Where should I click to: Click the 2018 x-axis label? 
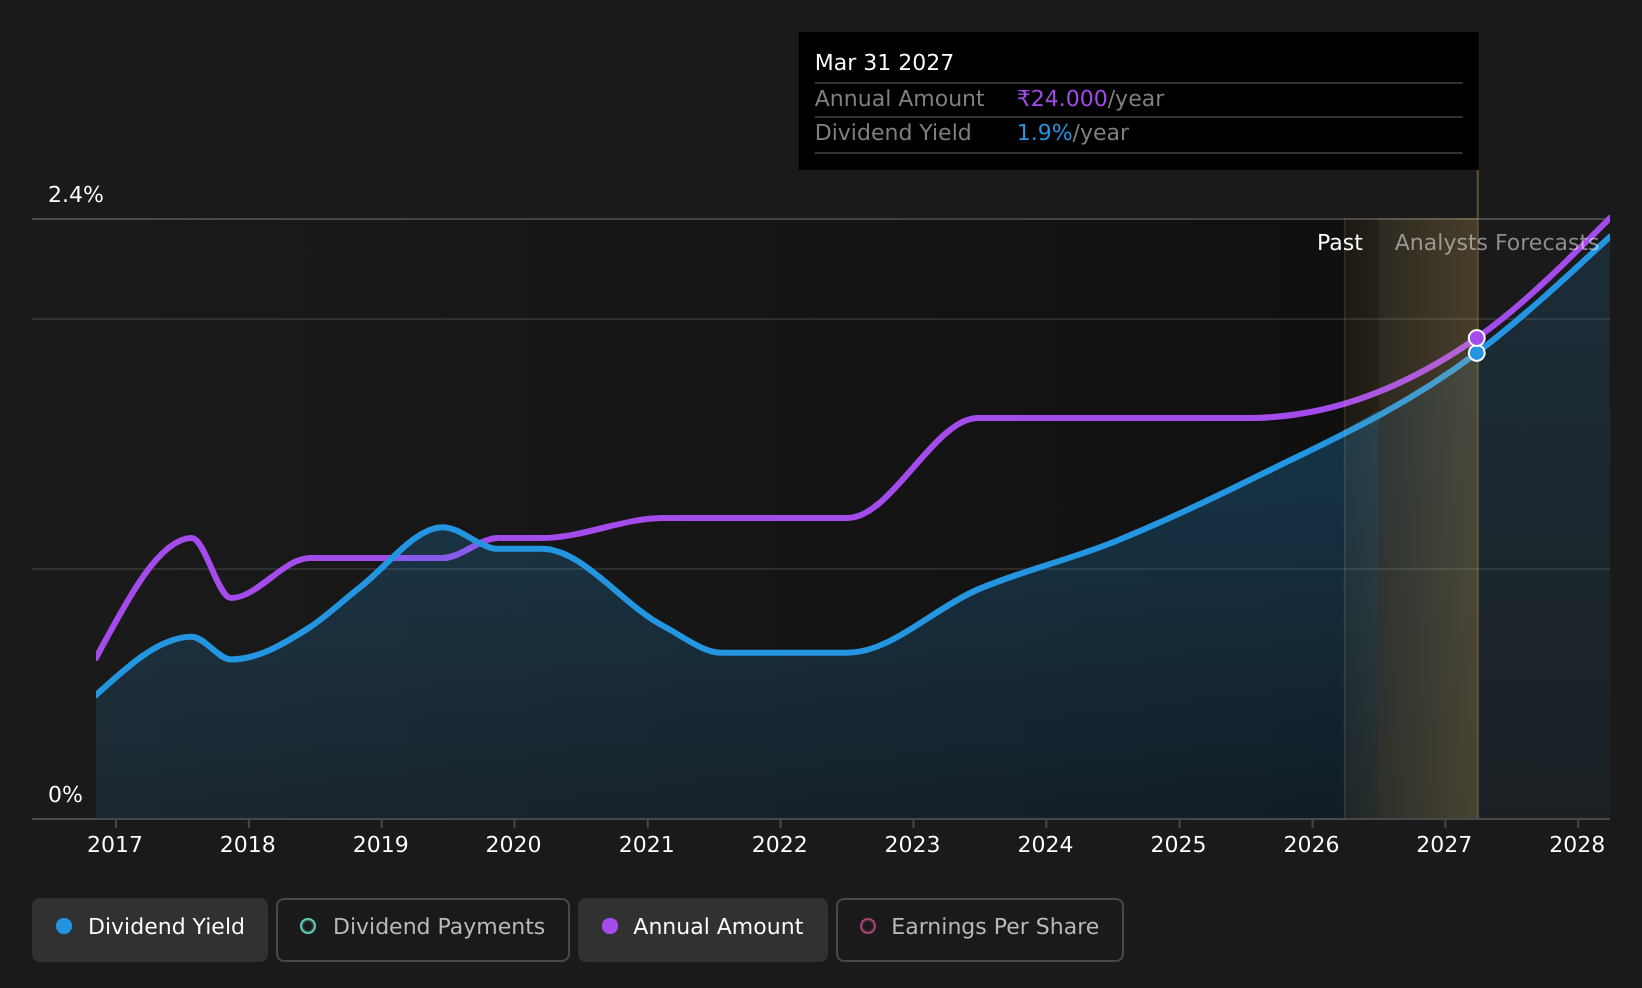tap(248, 845)
